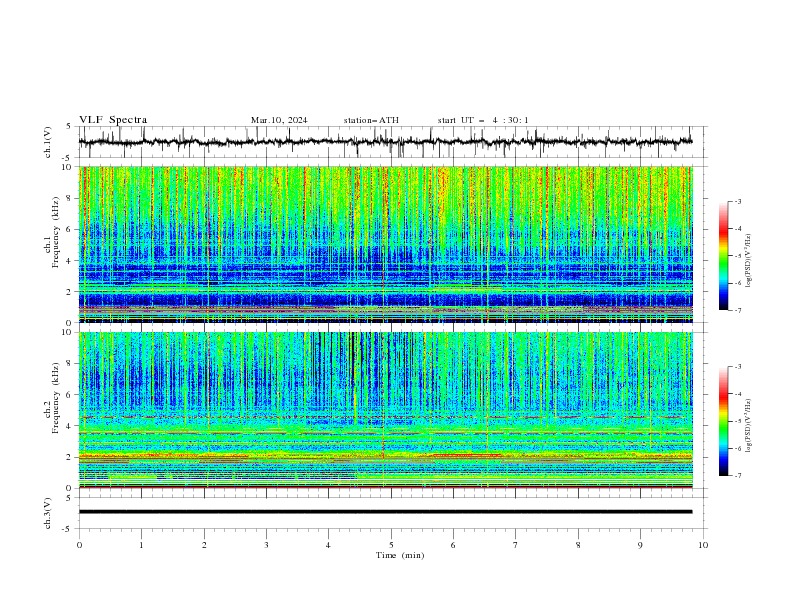This screenshot has width=792, height=612.
Task: Click the "10" tick on the time axis
Action: (703, 545)
